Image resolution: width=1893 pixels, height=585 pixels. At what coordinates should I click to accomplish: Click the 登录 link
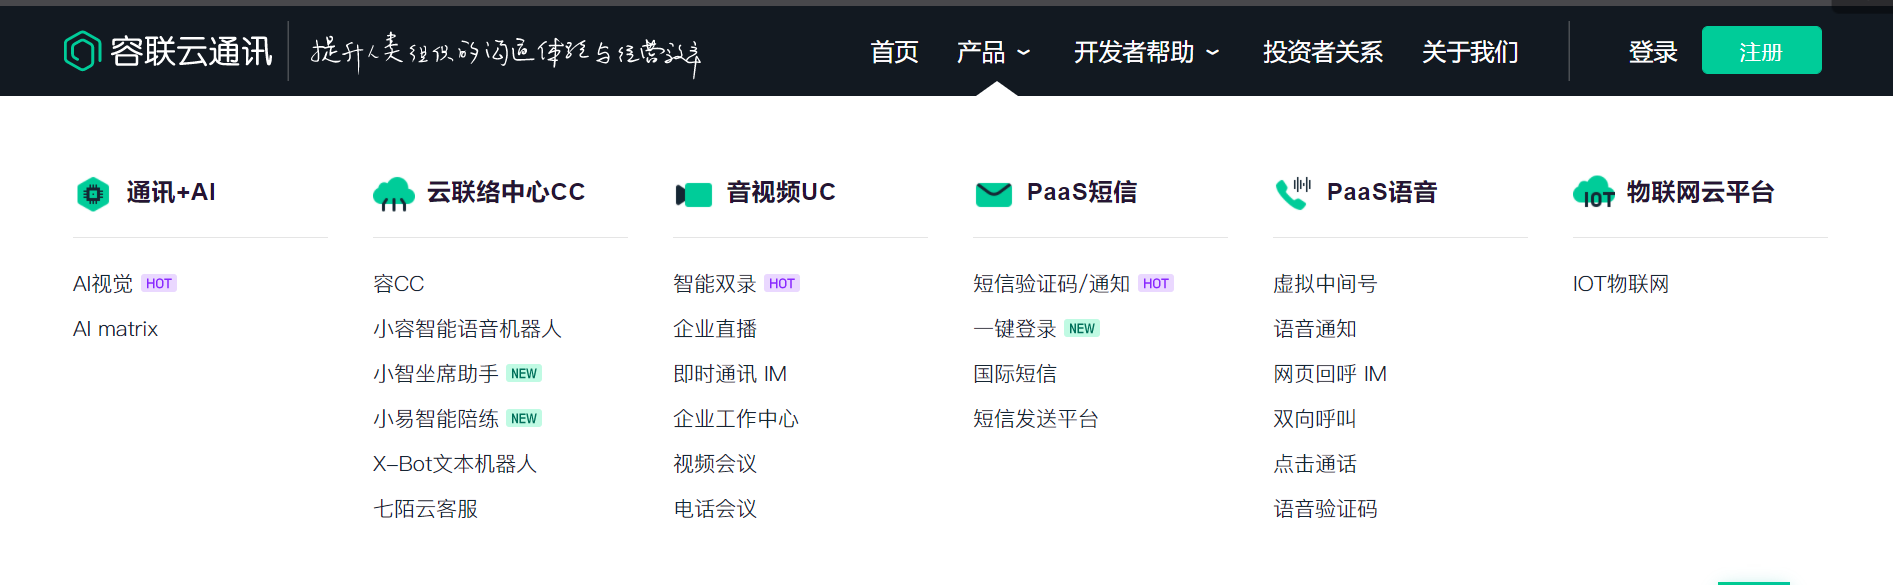pyautogui.click(x=1652, y=52)
